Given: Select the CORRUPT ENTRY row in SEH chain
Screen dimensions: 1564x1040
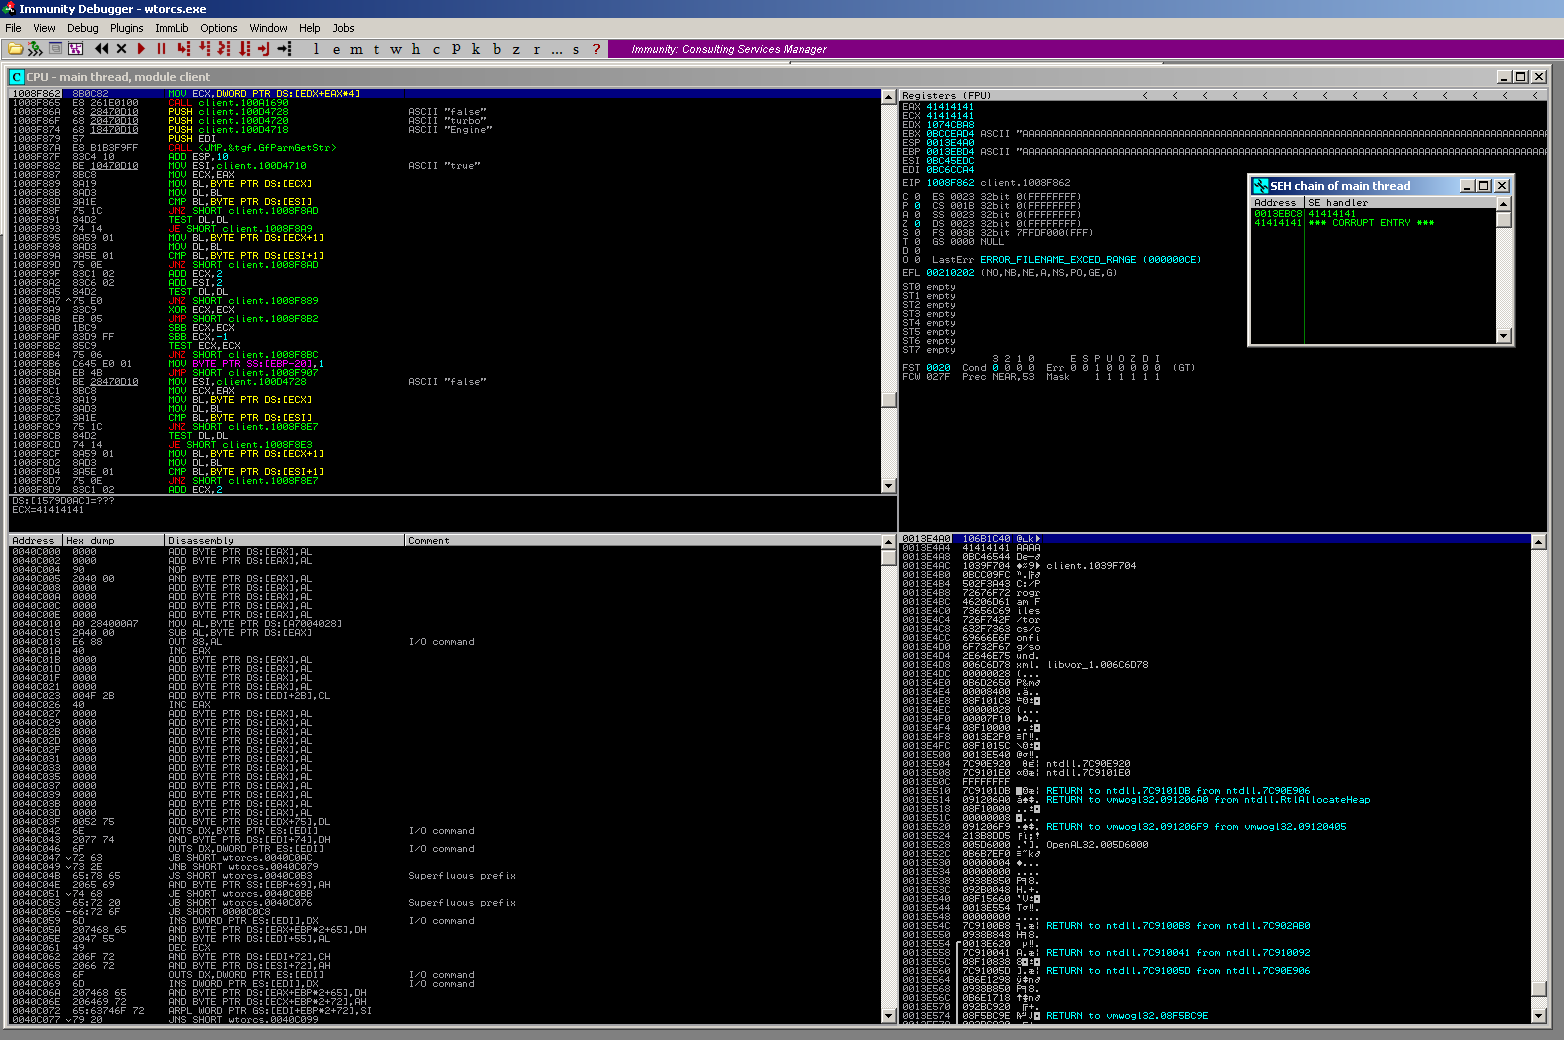Looking at the screenshot, I should 1344,223.
